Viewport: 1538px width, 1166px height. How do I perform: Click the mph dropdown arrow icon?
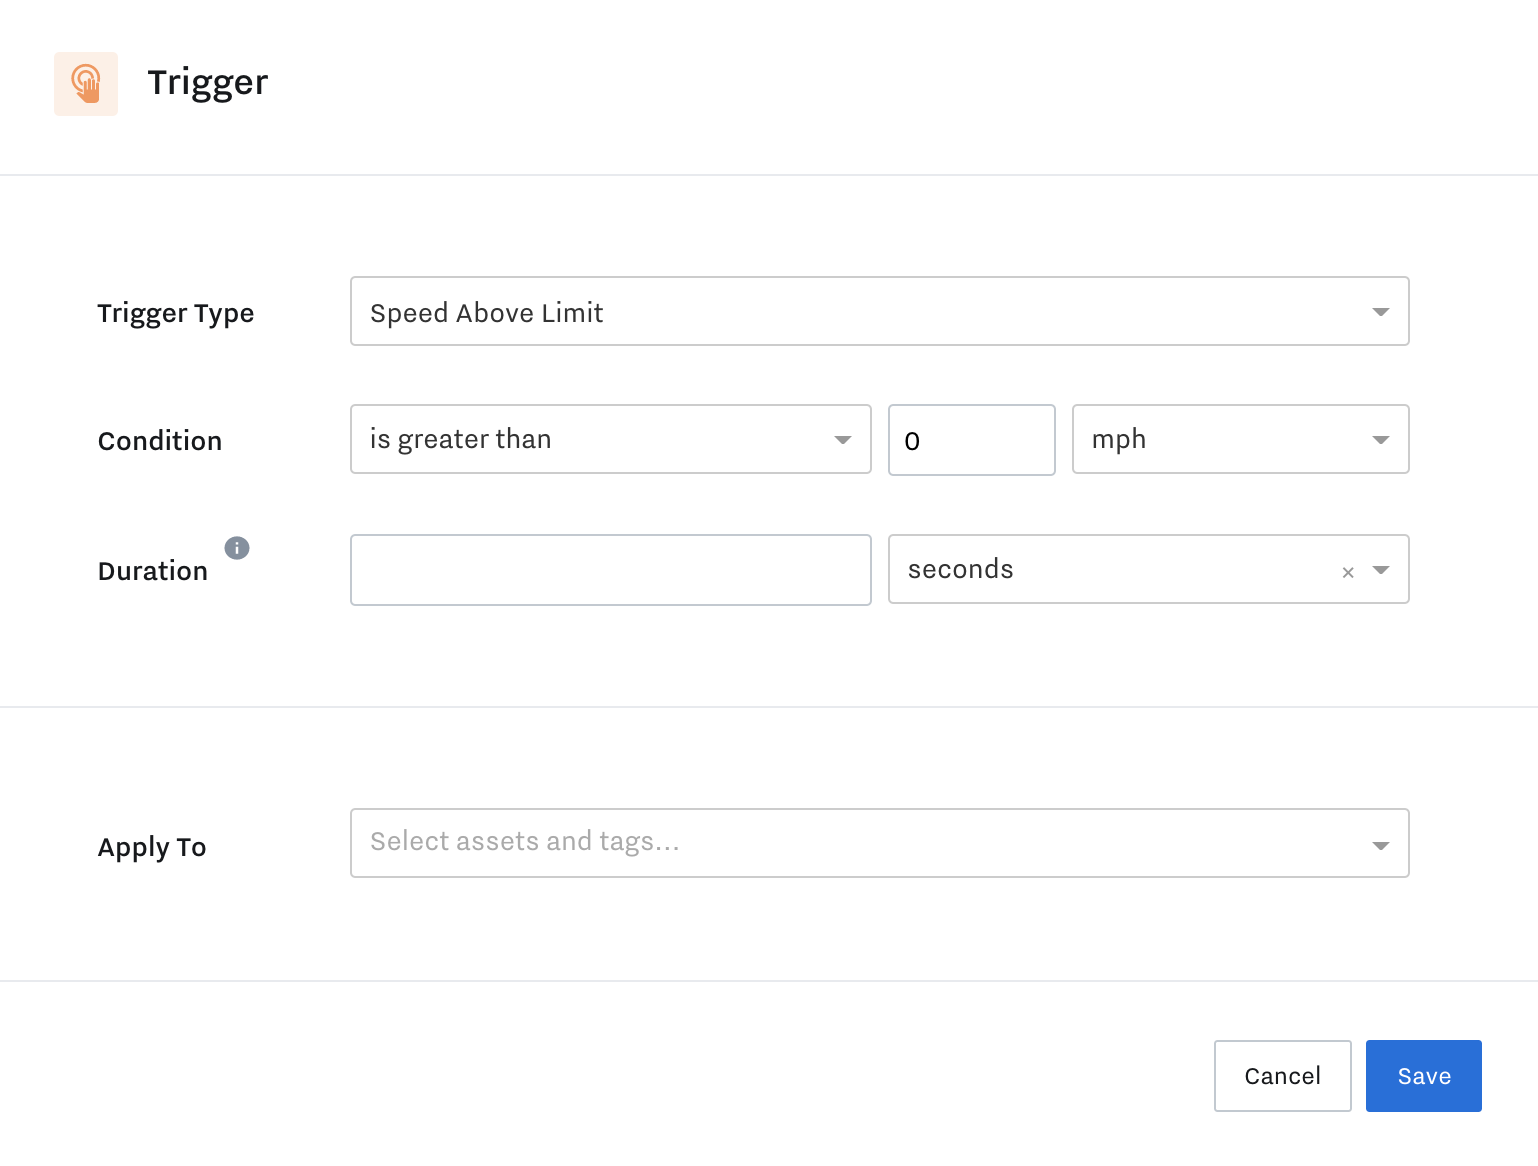[x=1381, y=439]
